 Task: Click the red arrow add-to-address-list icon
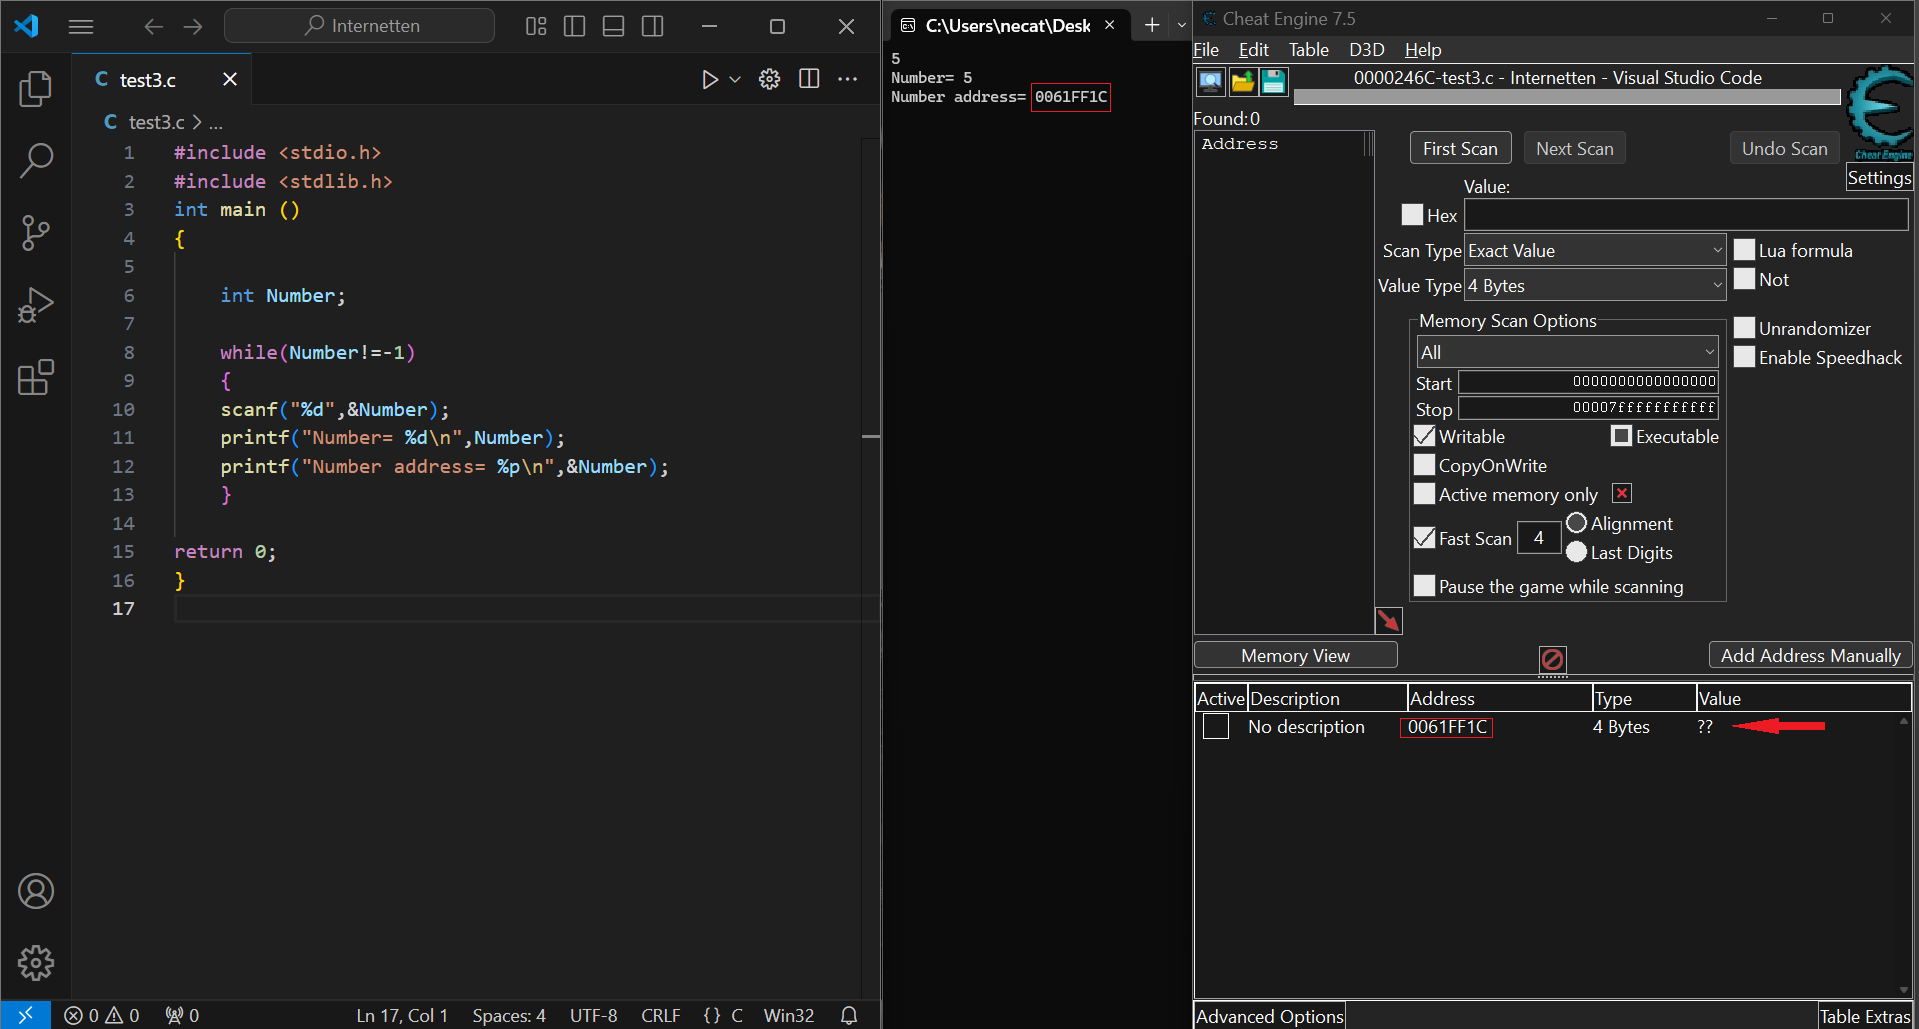click(x=1388, y=621)
